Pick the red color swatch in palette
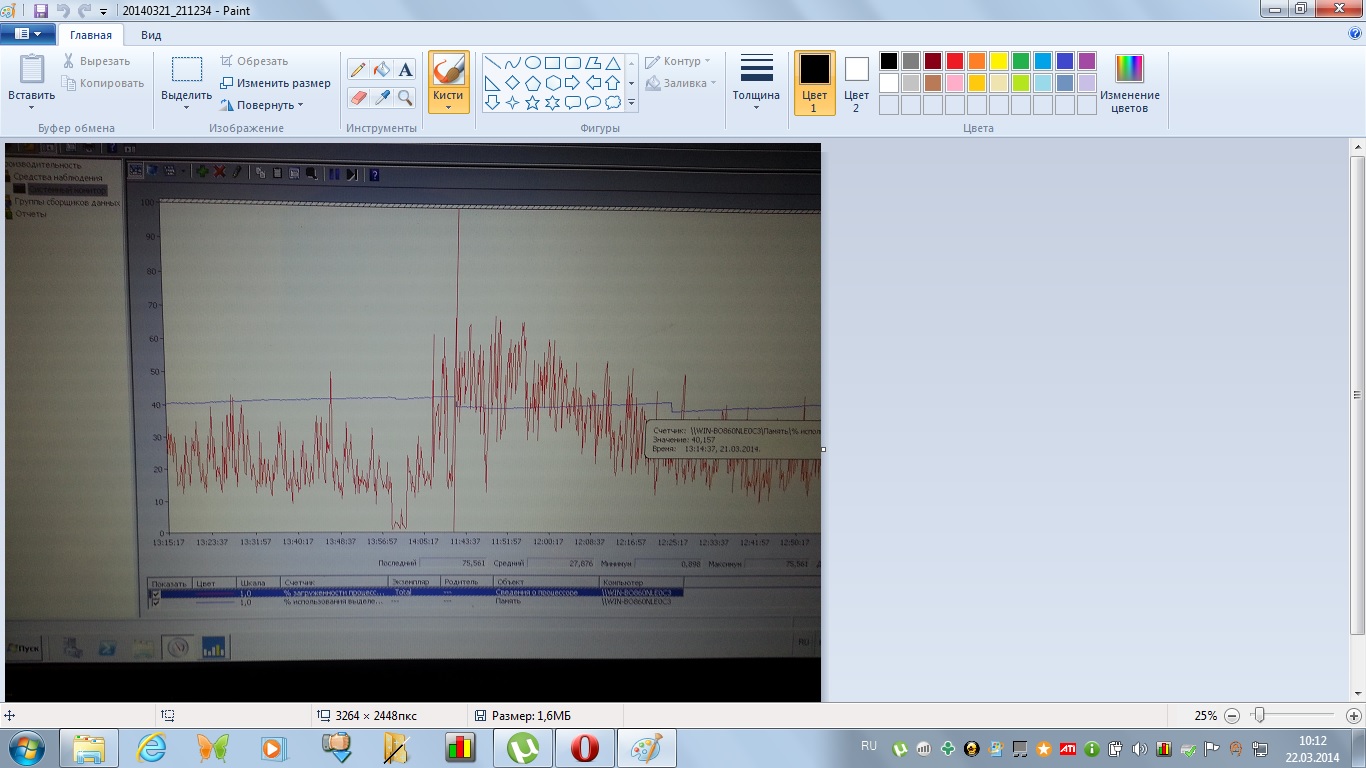 (x=954, y=61)
